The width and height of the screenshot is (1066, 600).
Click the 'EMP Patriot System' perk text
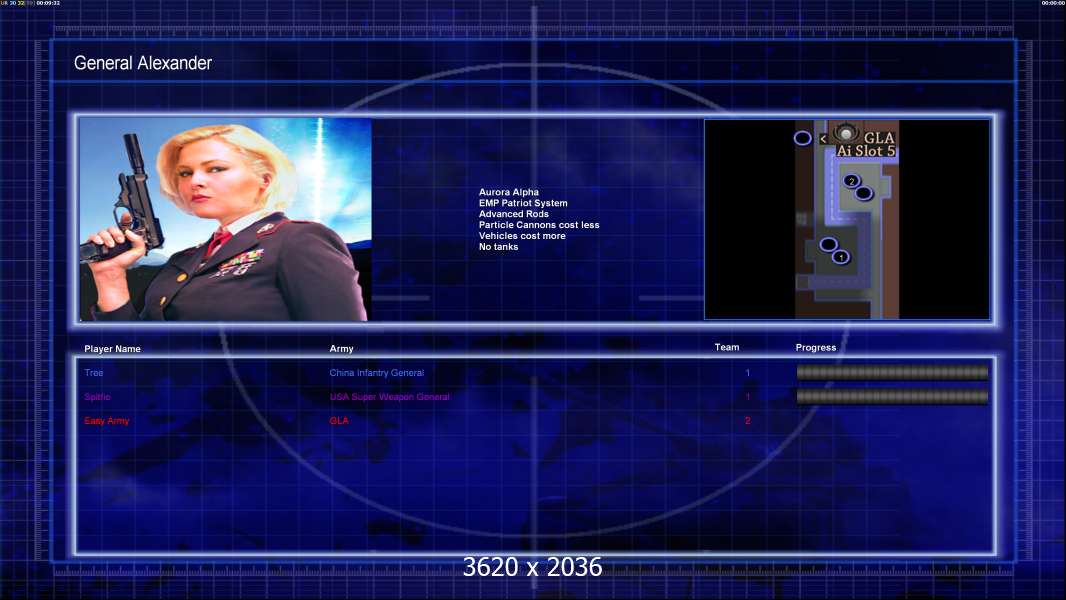(523, 203)
